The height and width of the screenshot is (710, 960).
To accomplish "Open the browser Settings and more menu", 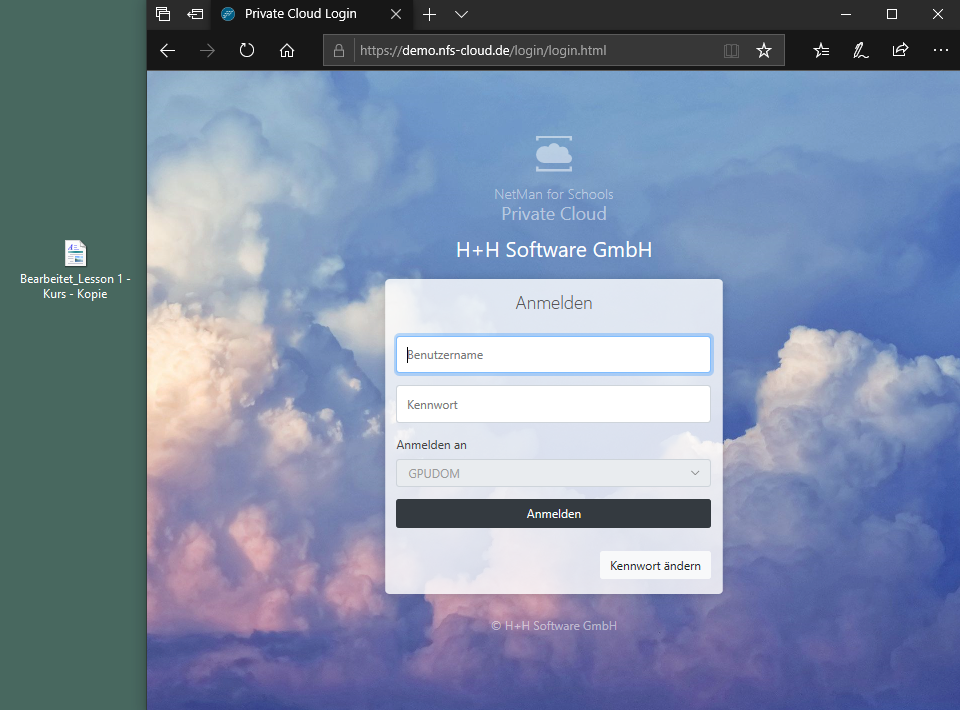I will coord(940,50).
